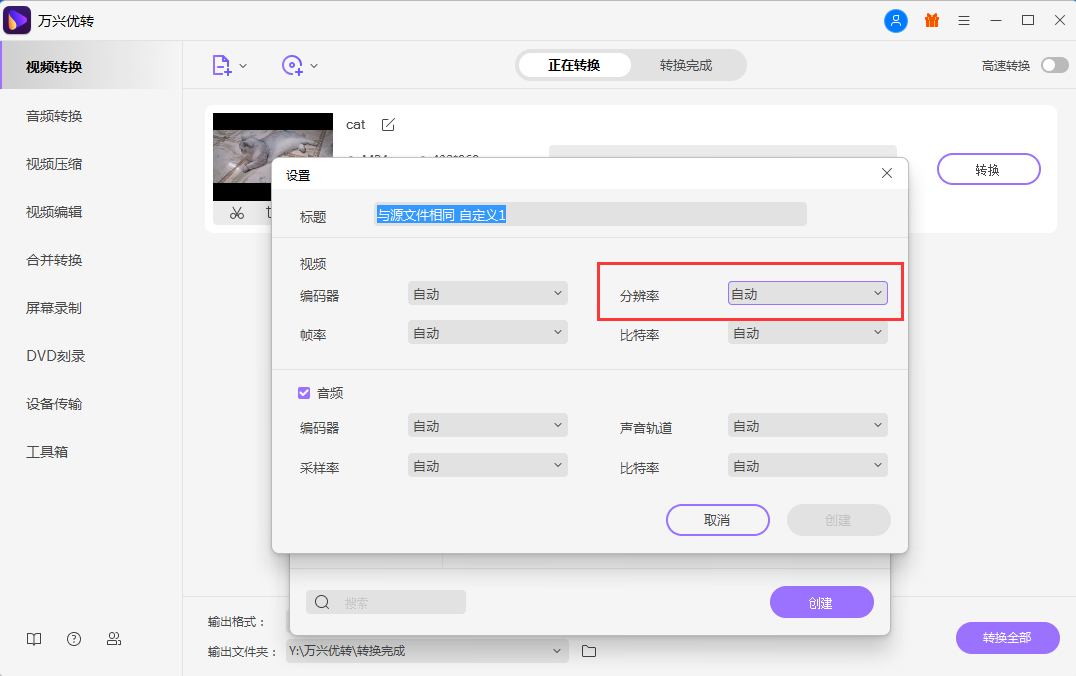The height and width of the screenshot is (676, 1076).
Task: Uncheck the 音频 checkbox
Action: (x=304, y=392)
